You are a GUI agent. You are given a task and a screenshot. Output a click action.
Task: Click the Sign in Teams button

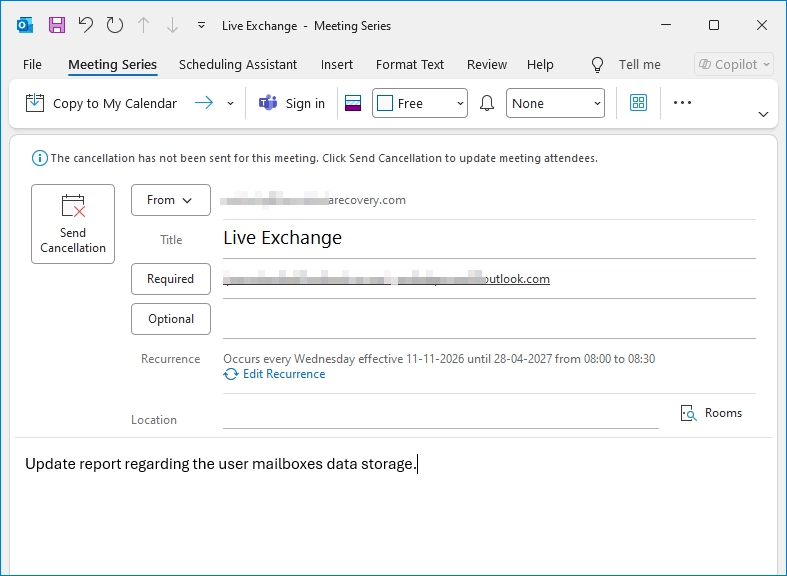305,103
